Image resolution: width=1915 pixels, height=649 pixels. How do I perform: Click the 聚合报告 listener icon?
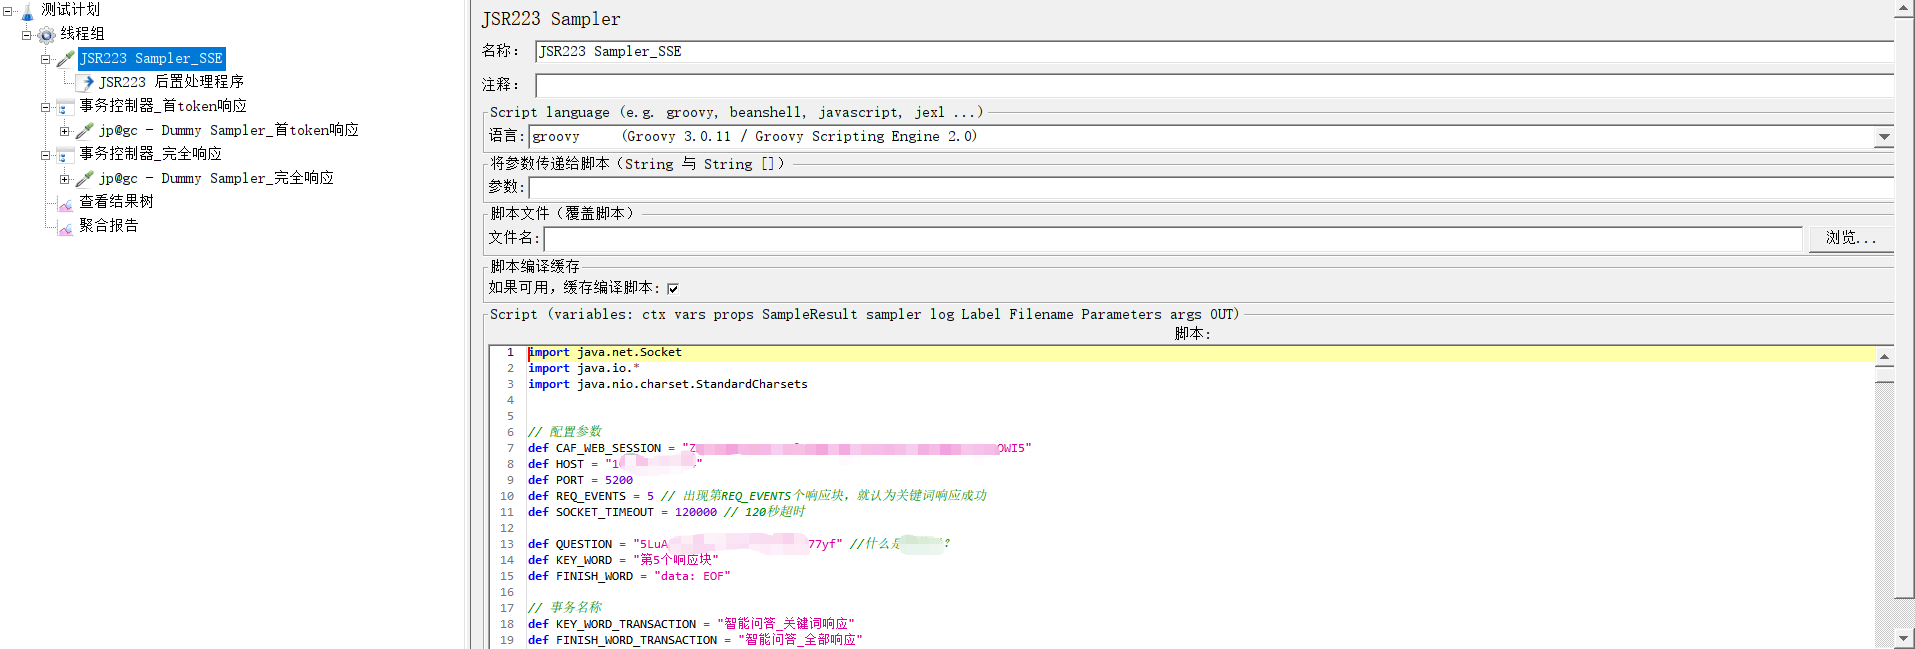[66, 227]
